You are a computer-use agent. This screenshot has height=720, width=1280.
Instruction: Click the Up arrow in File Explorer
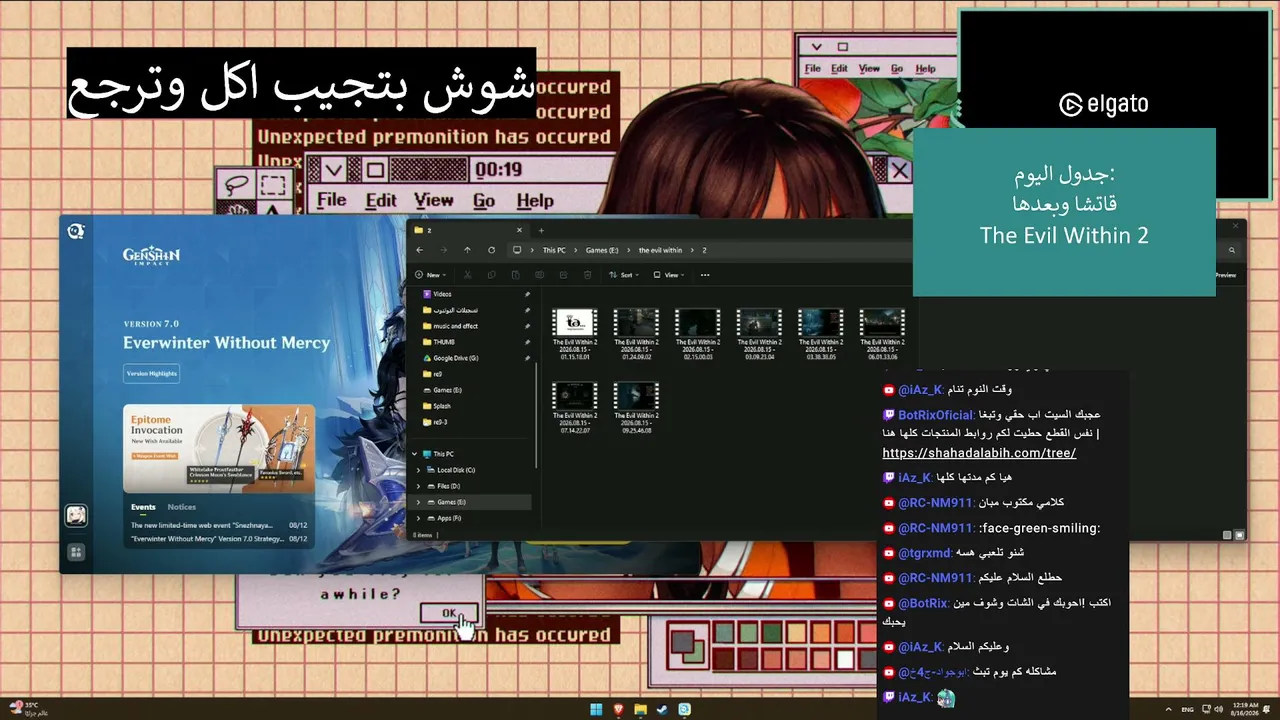click(467, 250)
